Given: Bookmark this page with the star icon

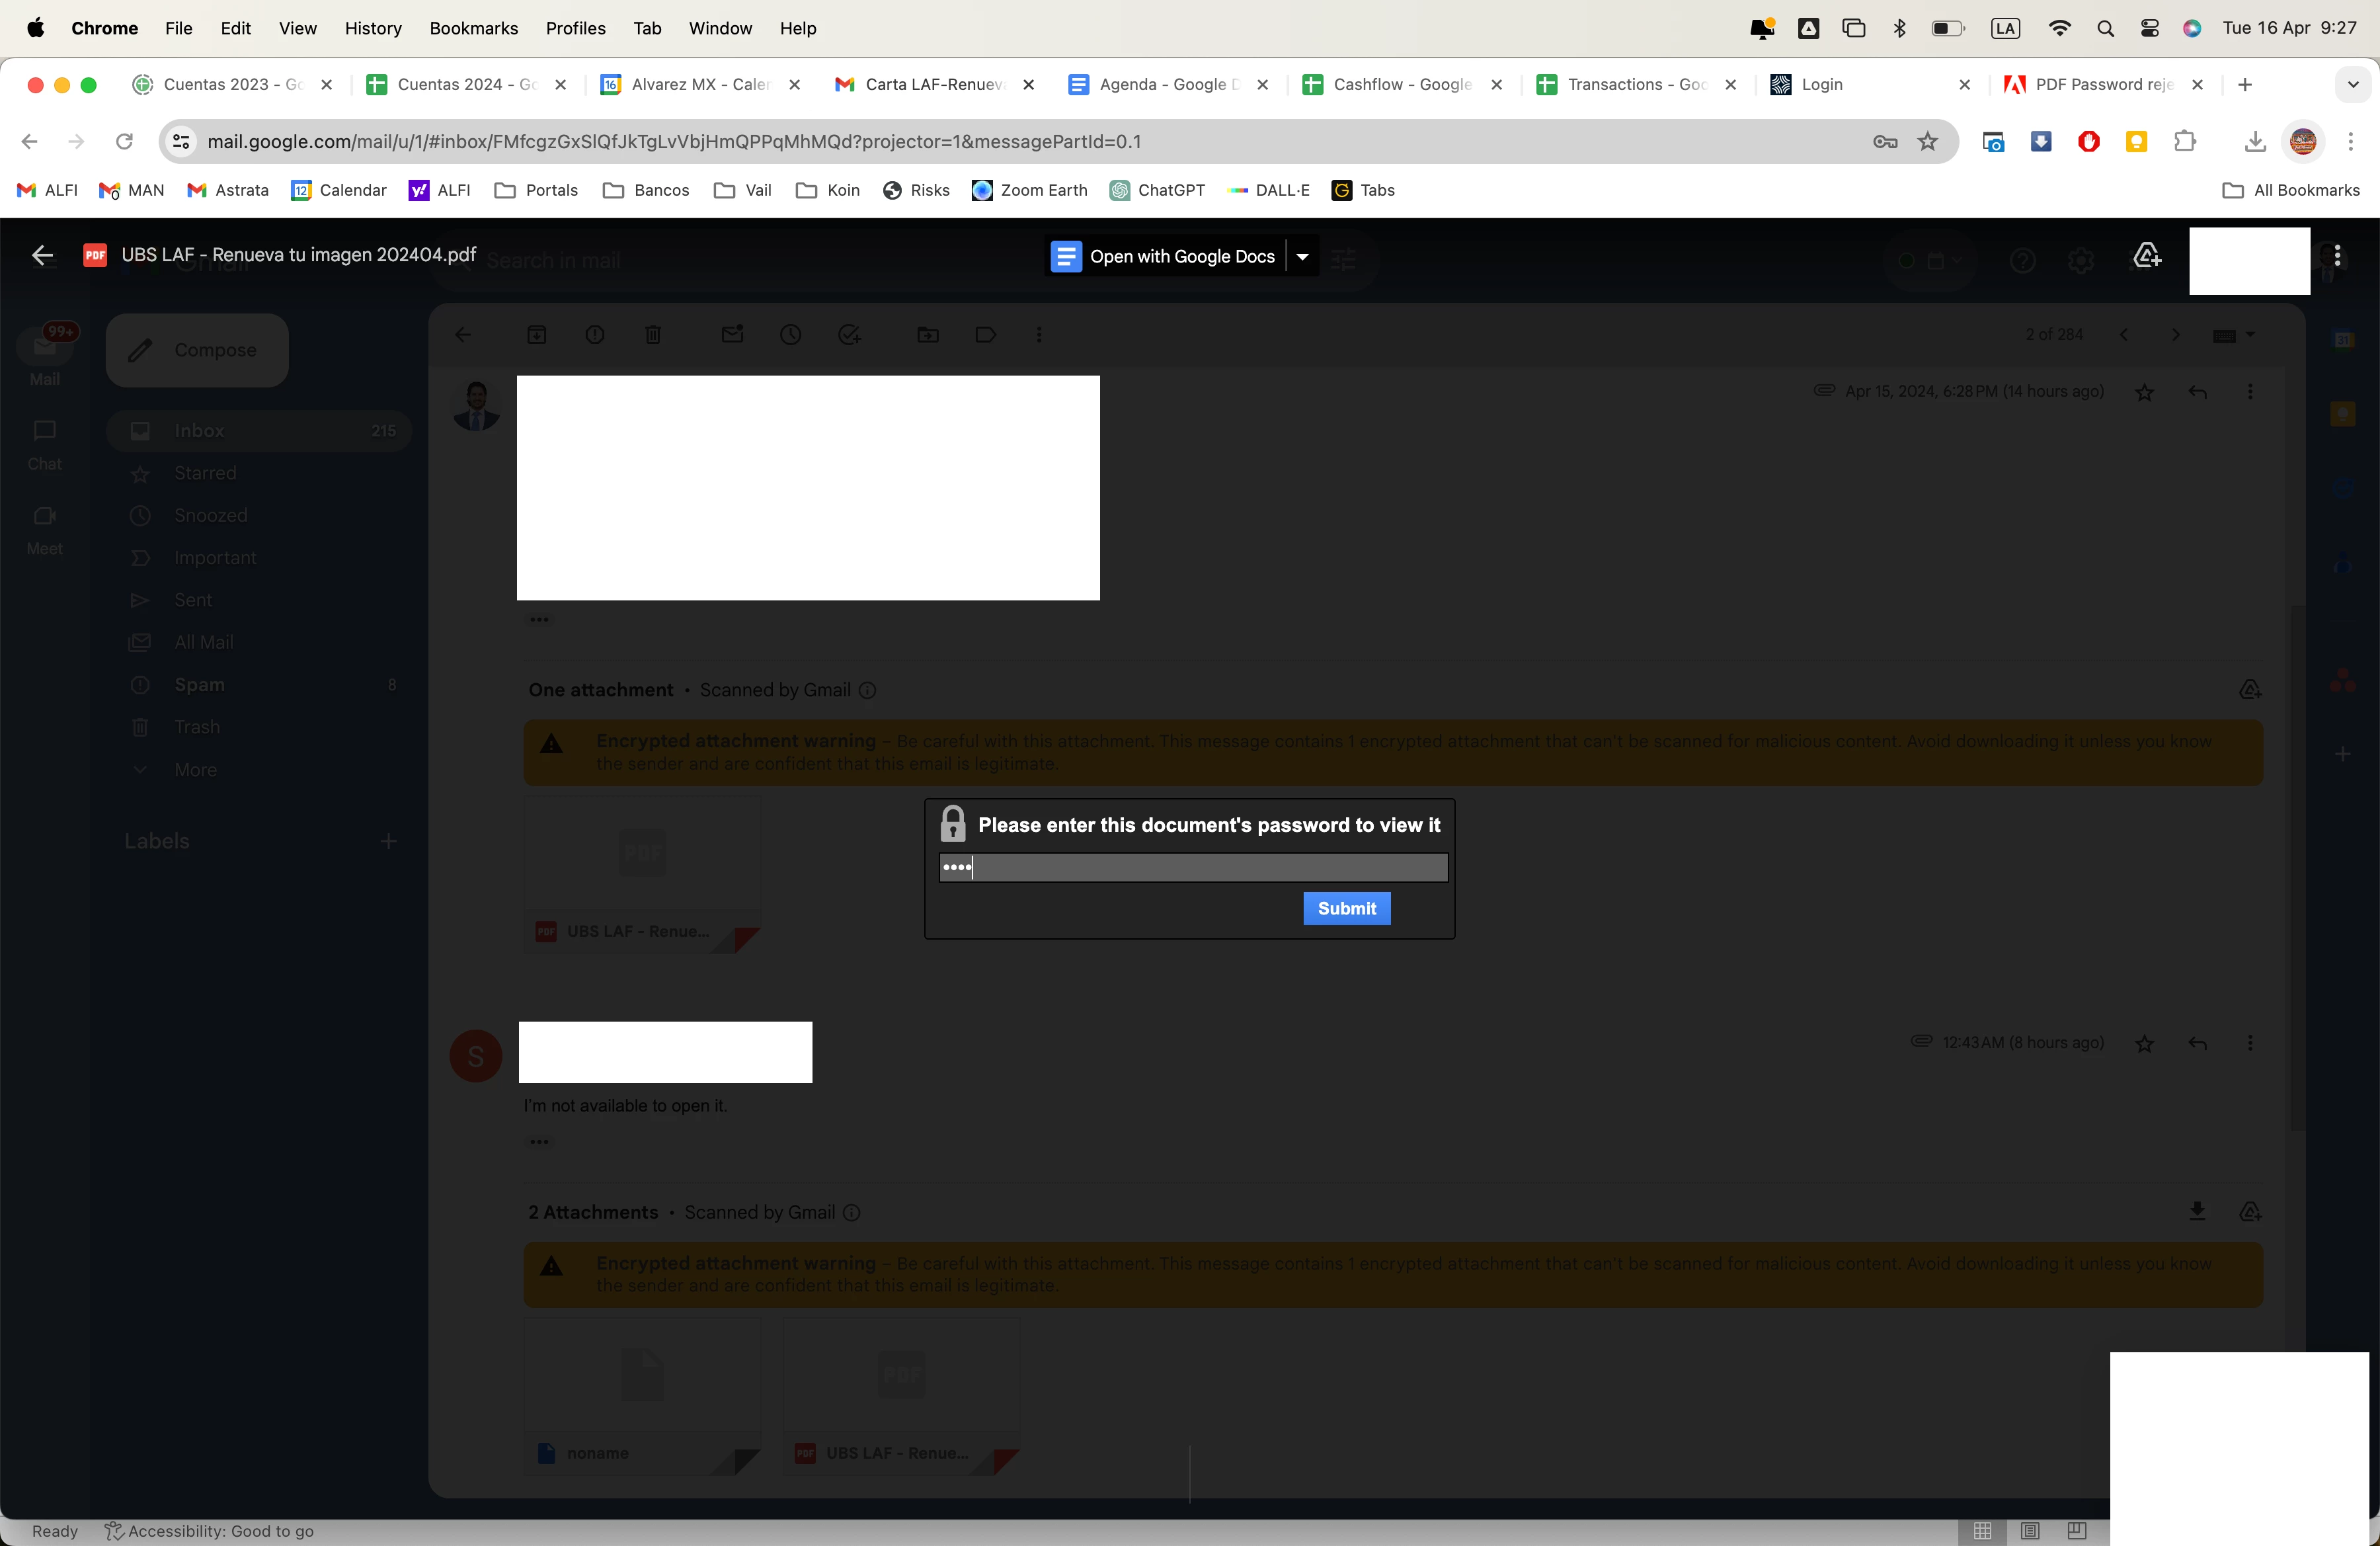Looking at the screenshot, I should [x=1928, y=142].
